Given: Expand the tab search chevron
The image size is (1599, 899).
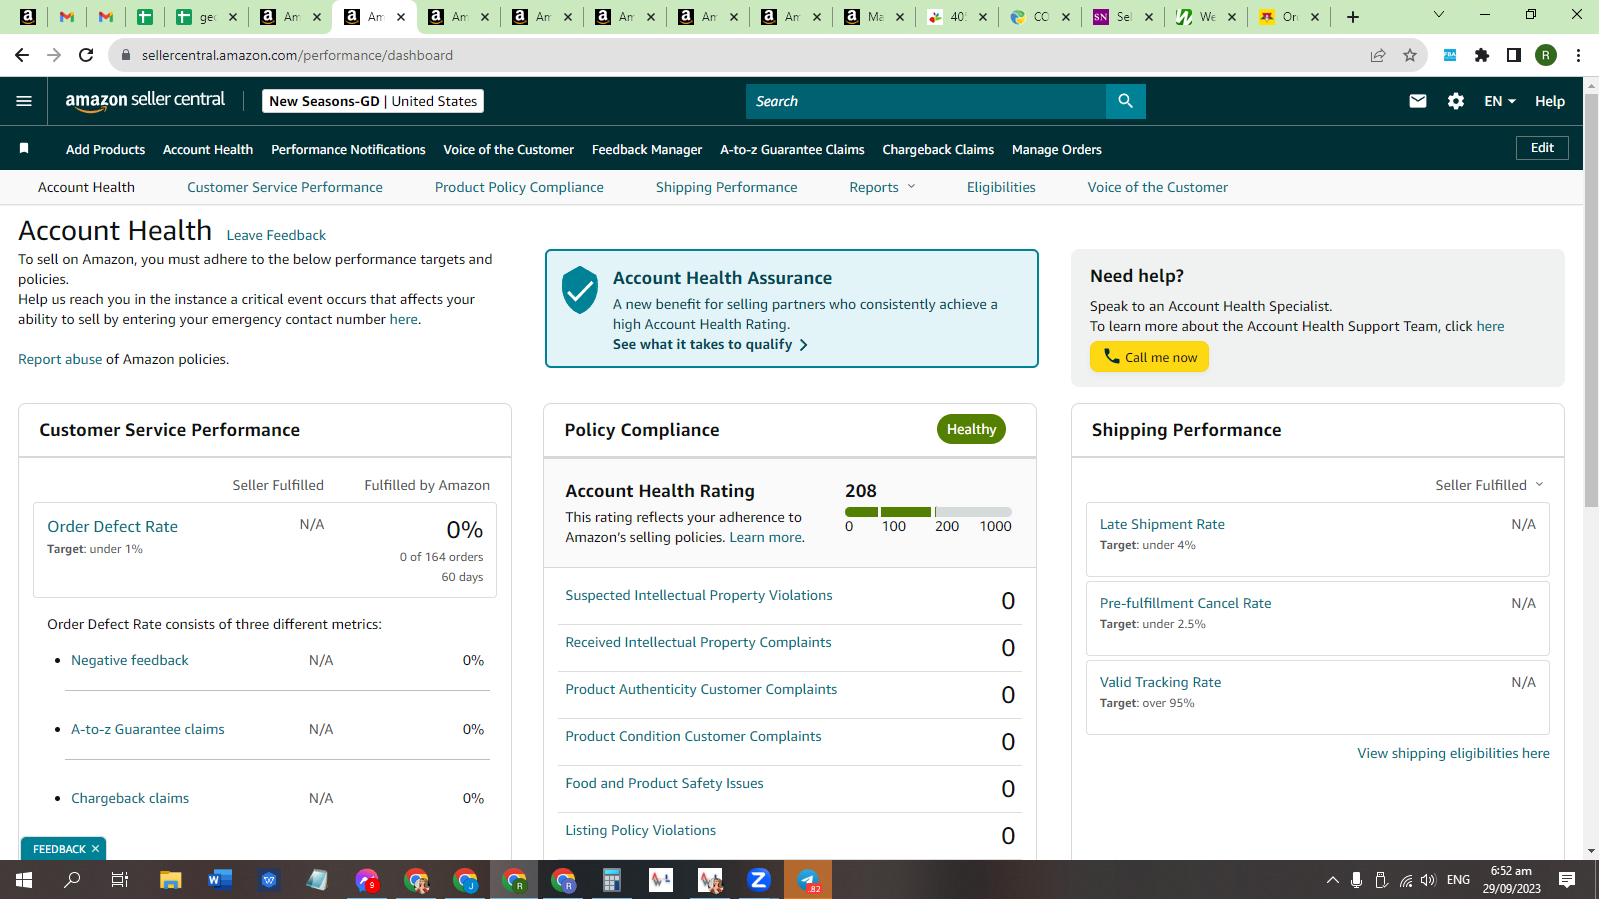Looking at the screenshot, I should (1439, 15).
